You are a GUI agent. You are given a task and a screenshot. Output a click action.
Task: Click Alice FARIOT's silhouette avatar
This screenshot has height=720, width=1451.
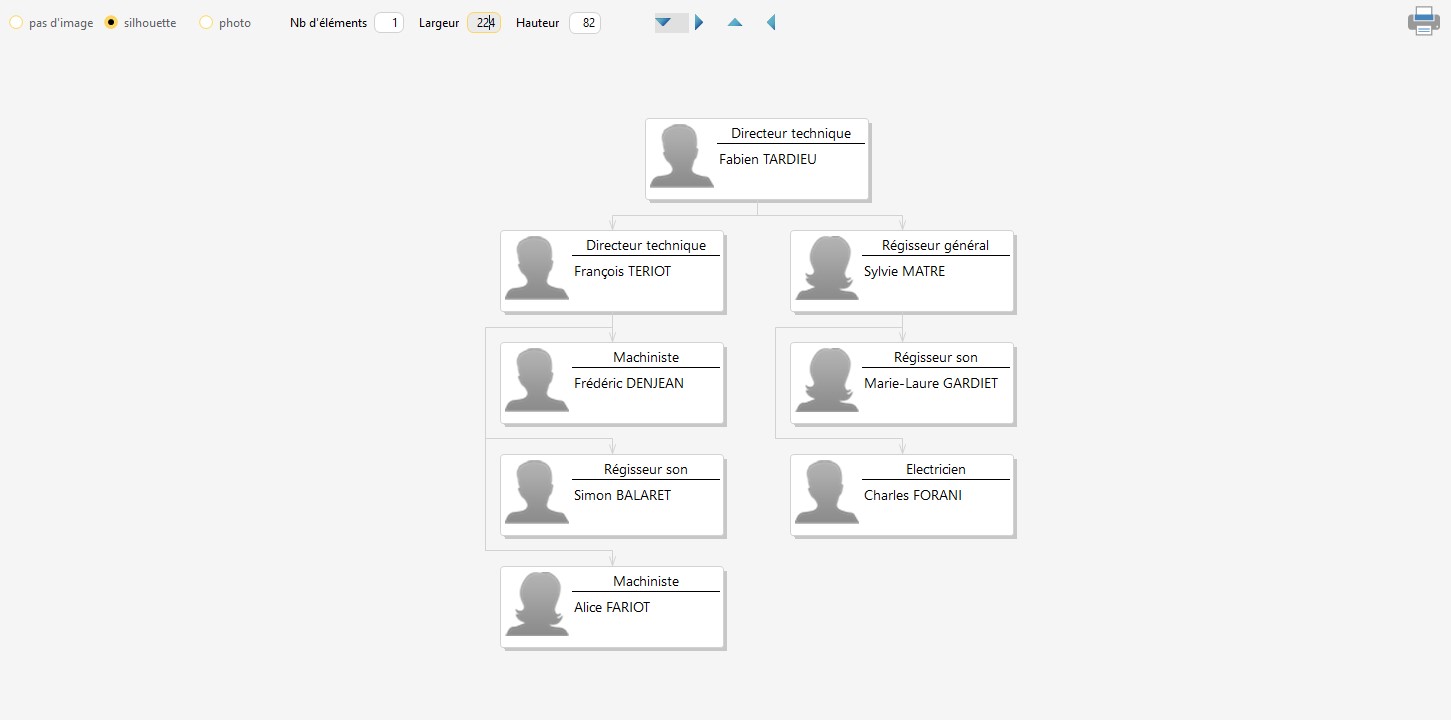pyautogui.click(x=536, y=605)
